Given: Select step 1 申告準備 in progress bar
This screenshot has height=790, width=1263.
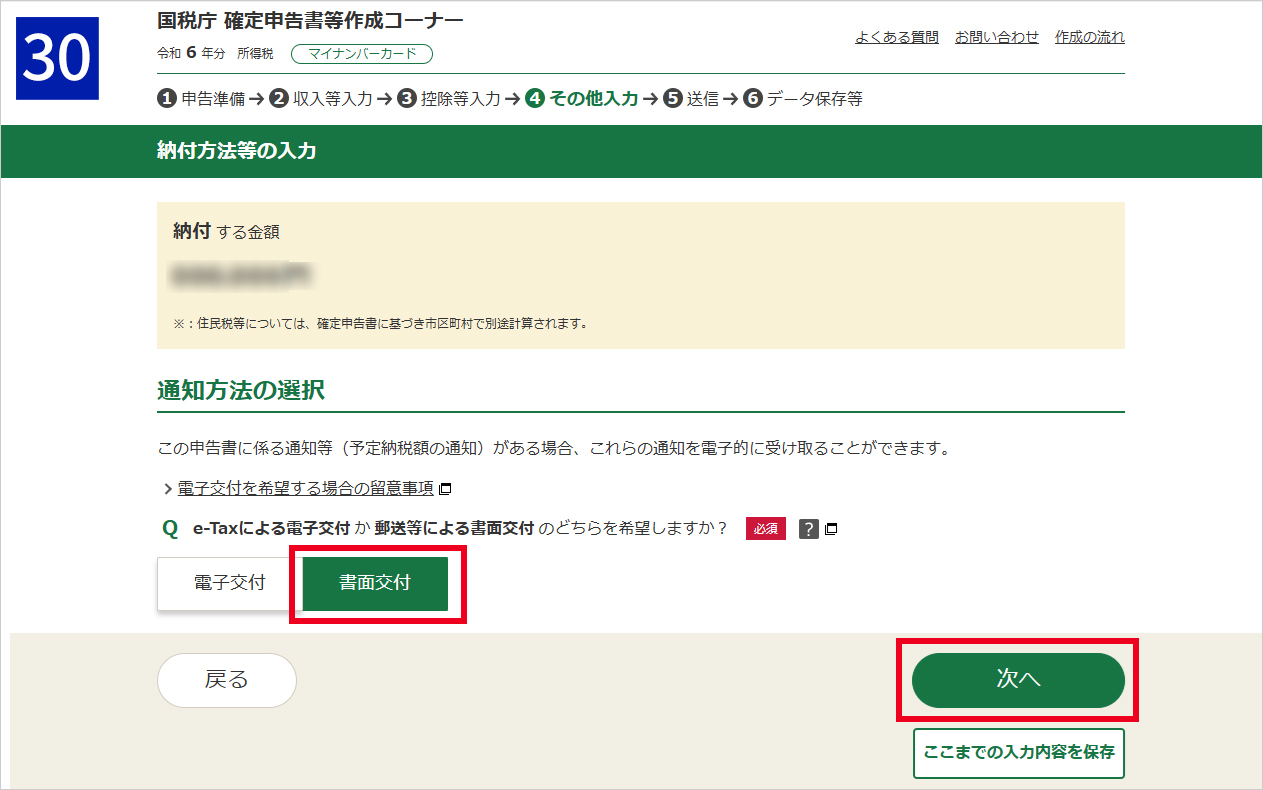Looking at the screenshot, I should pyautogui.click(x=200, y=99).
